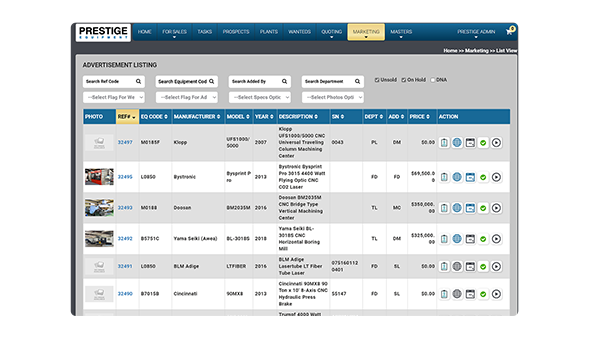Screen dimensions: 590x360
Task: Click the play circle icon in row 32492
Action: [496, 238]
